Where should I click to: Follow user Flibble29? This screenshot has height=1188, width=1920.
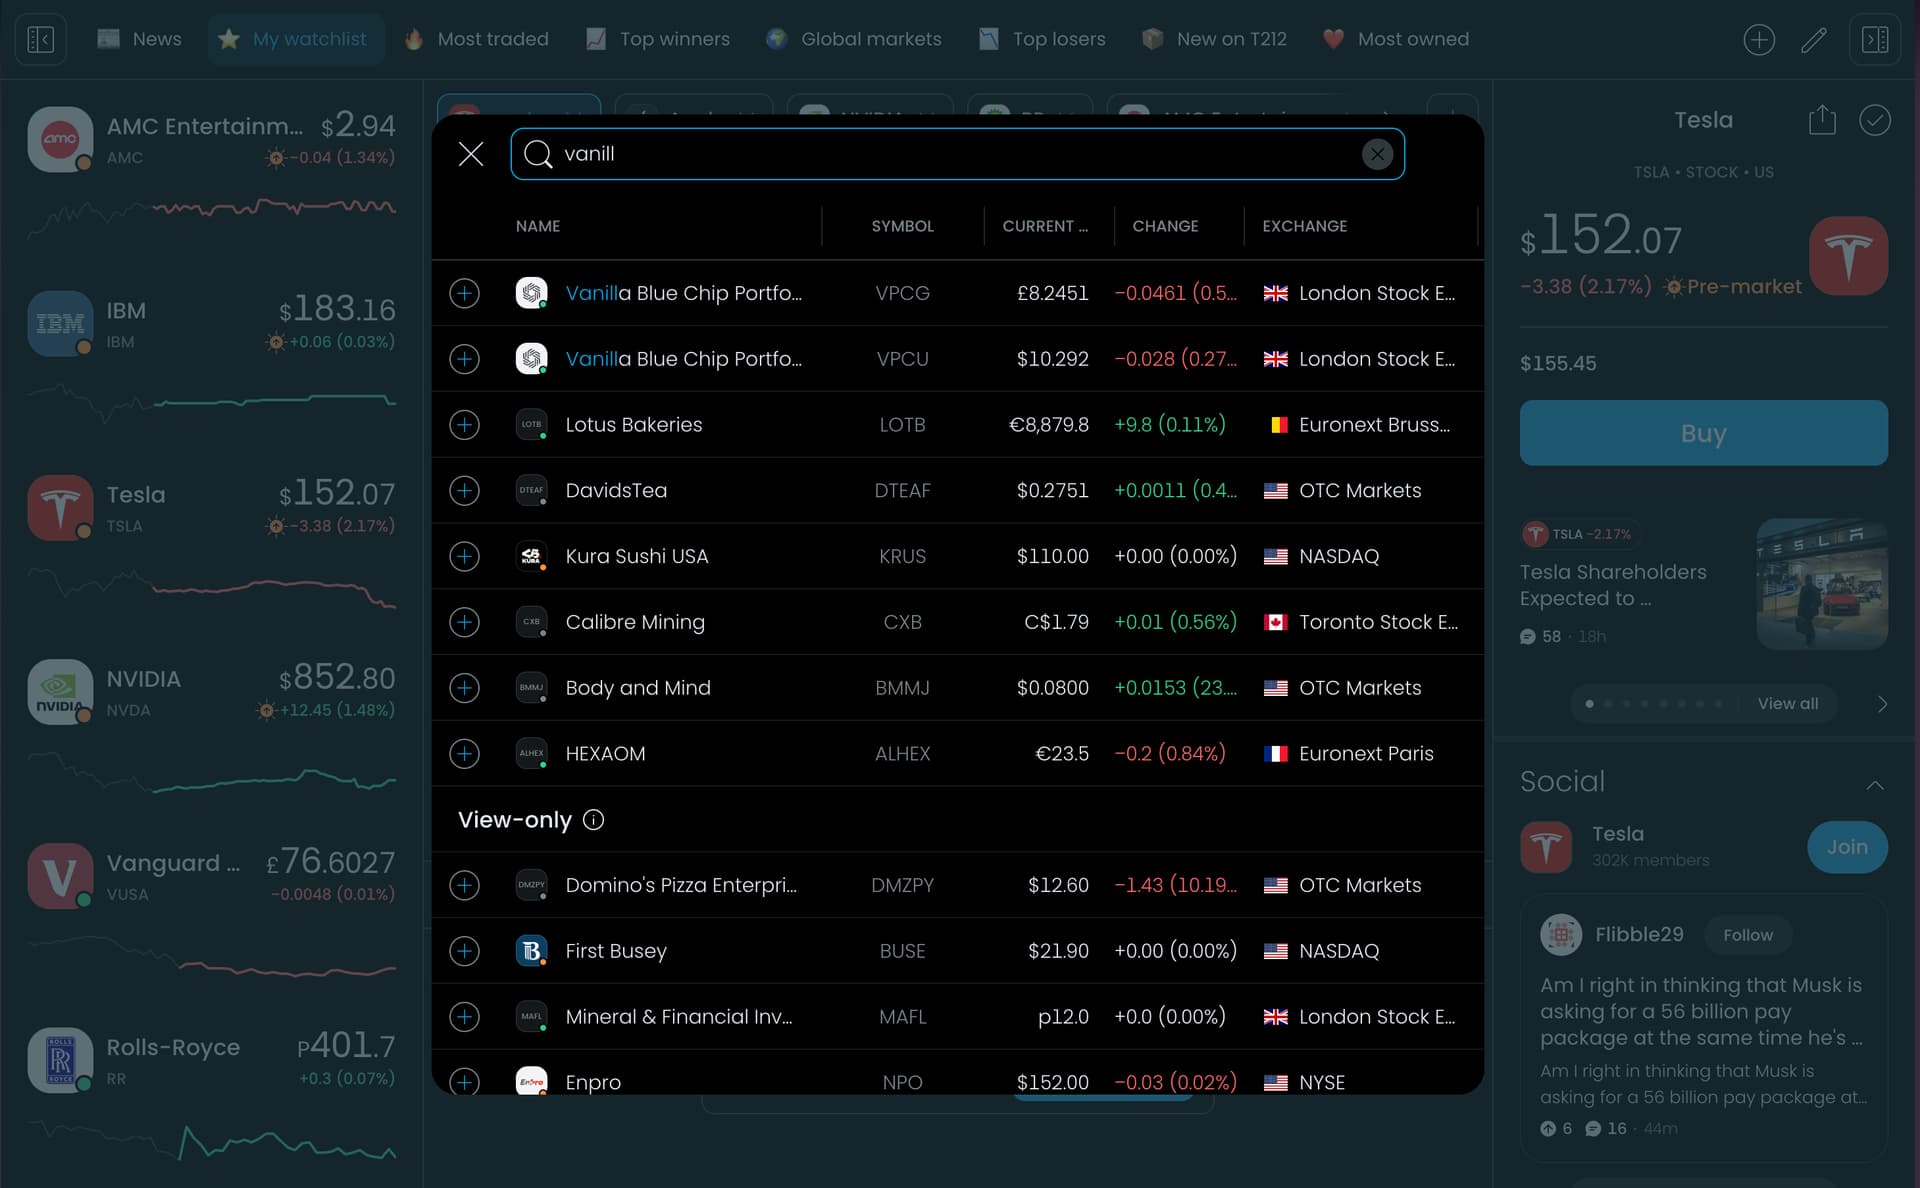[1747, 935]
